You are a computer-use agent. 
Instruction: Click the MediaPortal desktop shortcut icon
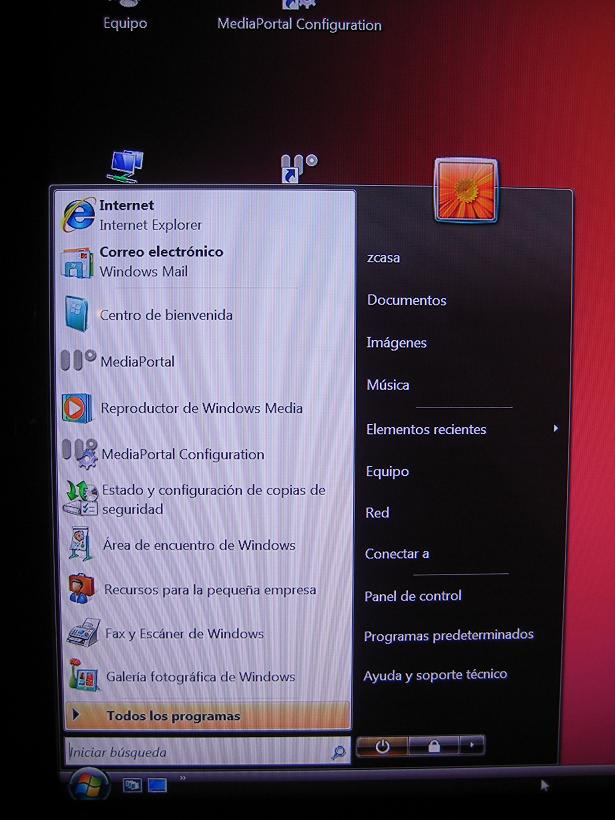(298, 167)
